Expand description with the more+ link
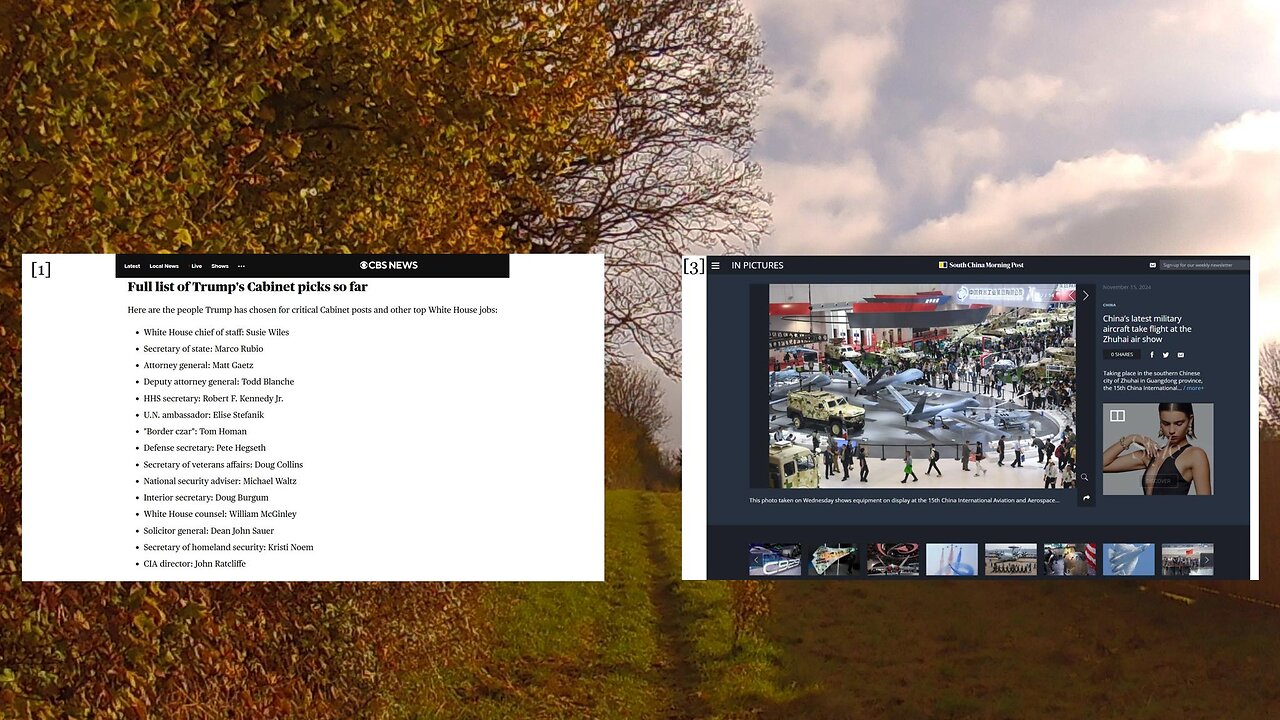This screenshot has height=720, width=1280. click(x=1193, y=388)
